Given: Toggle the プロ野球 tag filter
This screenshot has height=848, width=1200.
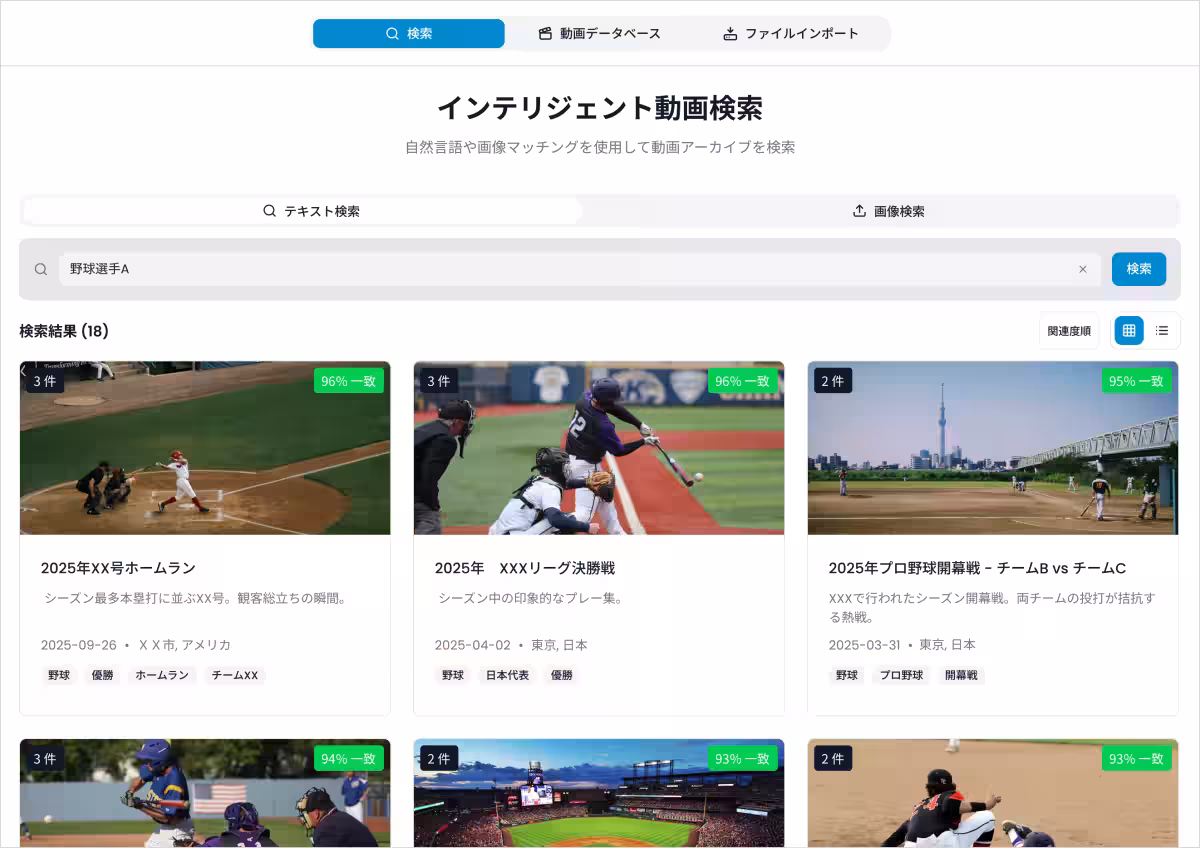Looking at the screenshot, I should (x=903, y=675).
